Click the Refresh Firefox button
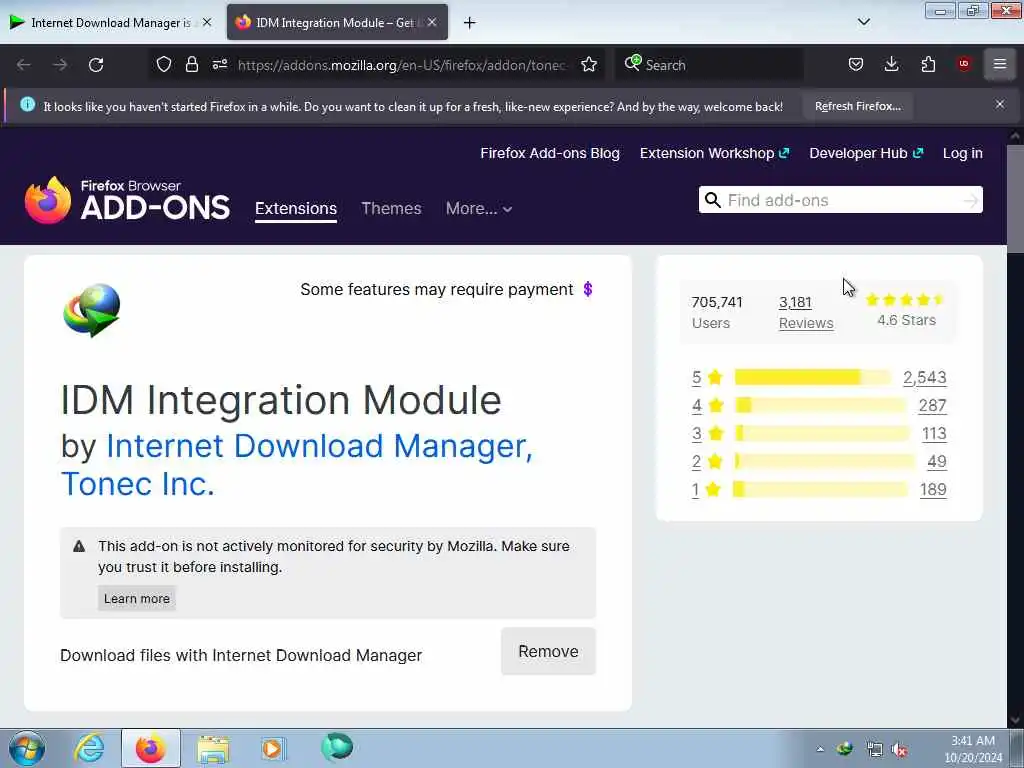Viewport: 1024px width, 768px height. click(857, 106)
